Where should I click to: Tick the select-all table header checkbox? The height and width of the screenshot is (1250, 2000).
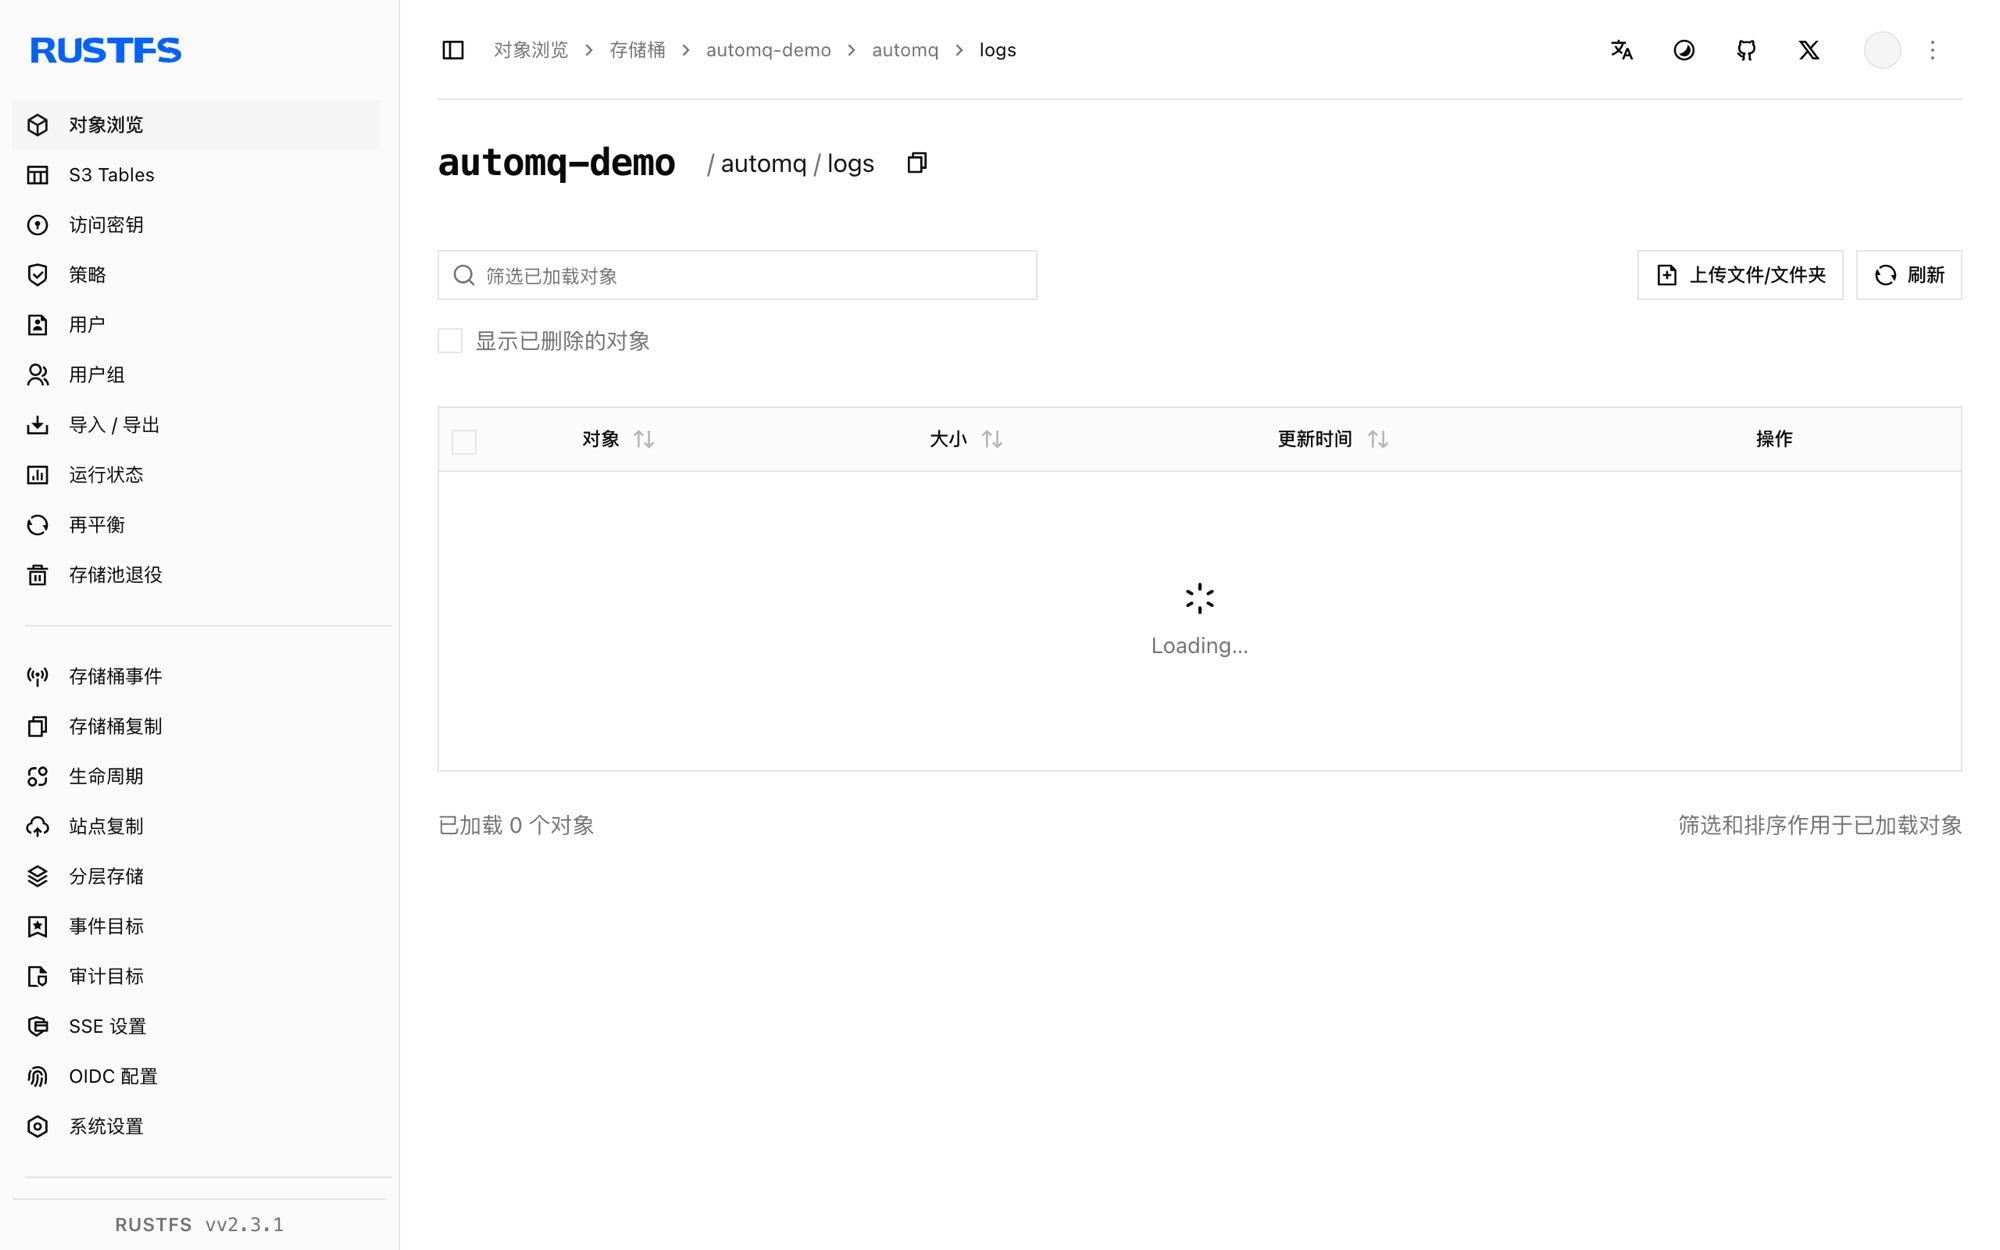click(464, 441)
